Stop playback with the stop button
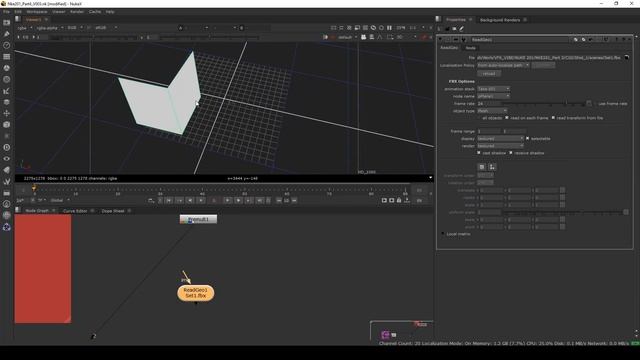640x360 pixels. [x=214, y=200]
